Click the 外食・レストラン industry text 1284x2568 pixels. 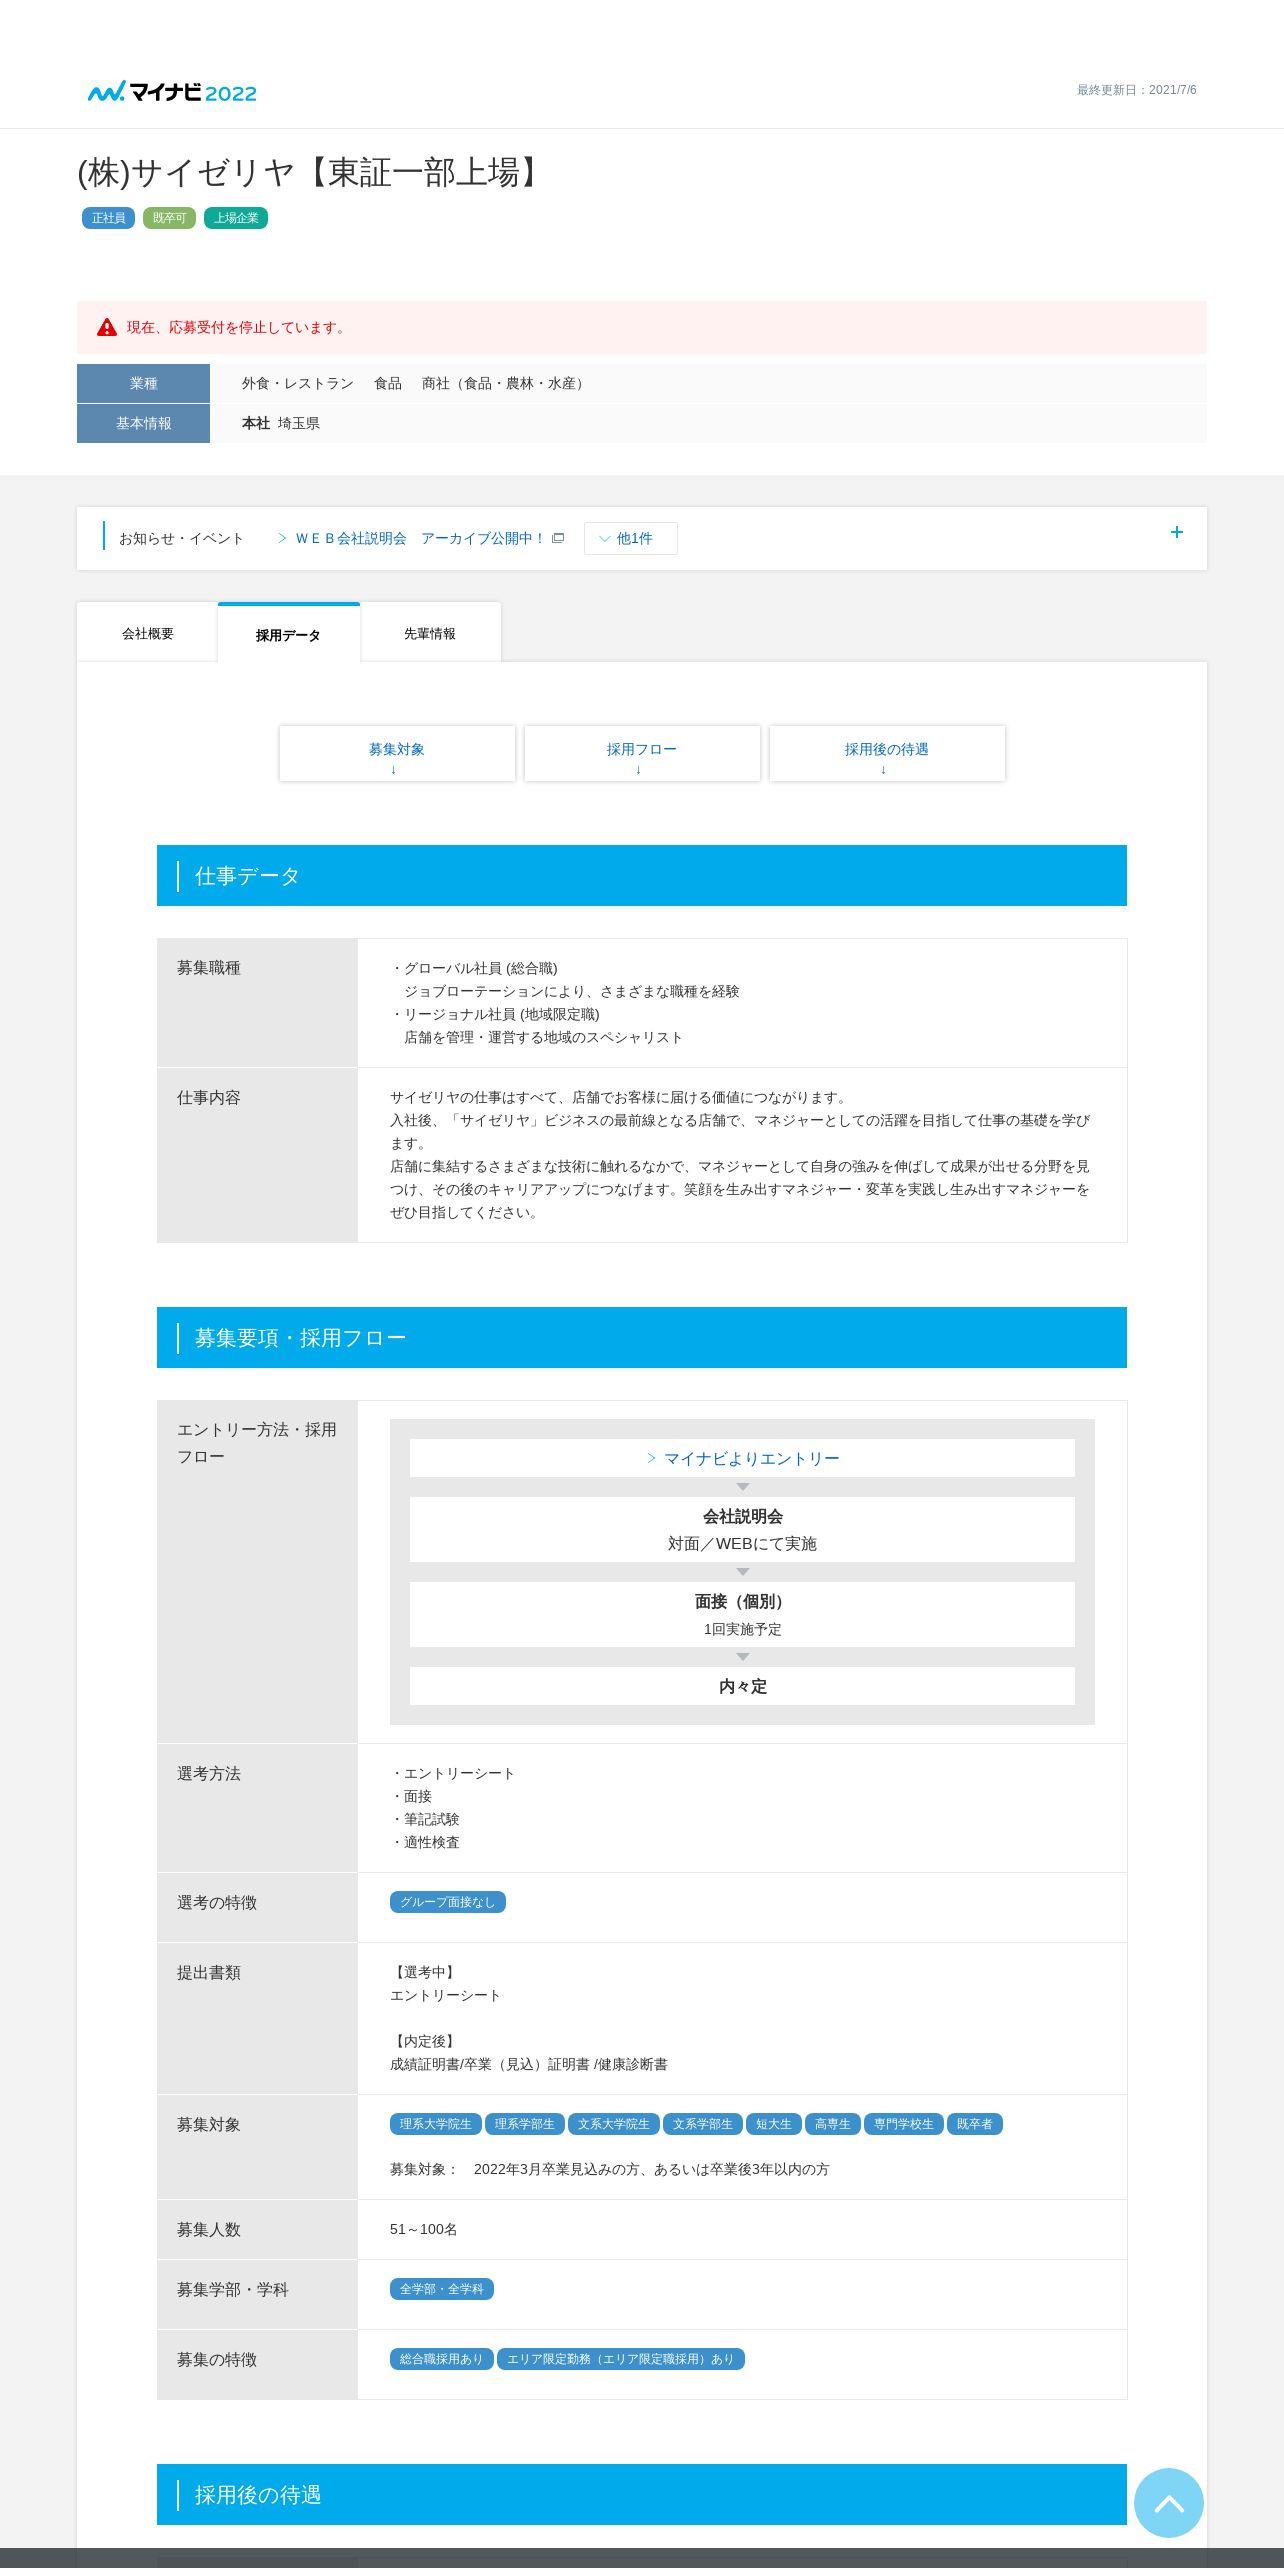298,383
